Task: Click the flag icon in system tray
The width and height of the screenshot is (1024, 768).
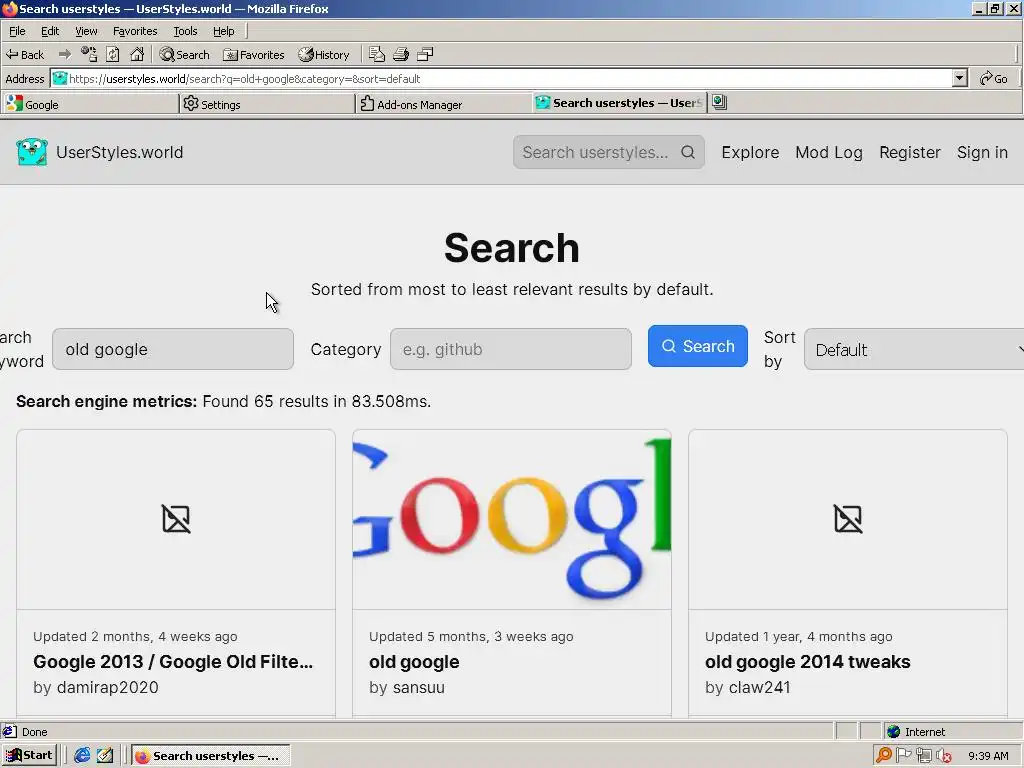Action: (904, 756)
